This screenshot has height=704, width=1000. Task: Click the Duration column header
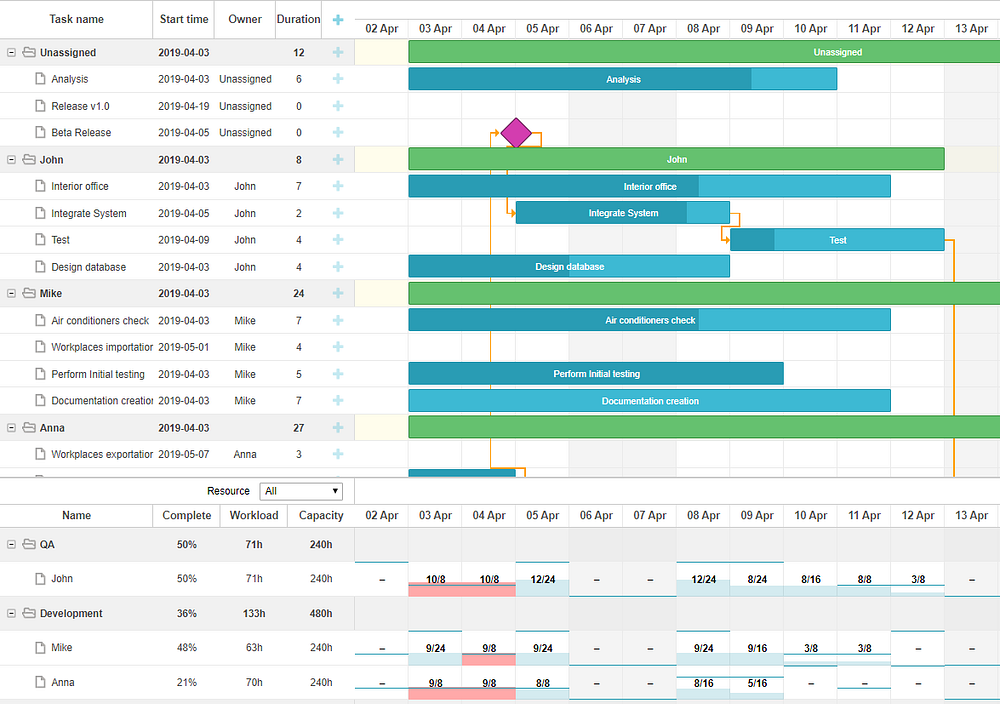click(x=298, y=19)
